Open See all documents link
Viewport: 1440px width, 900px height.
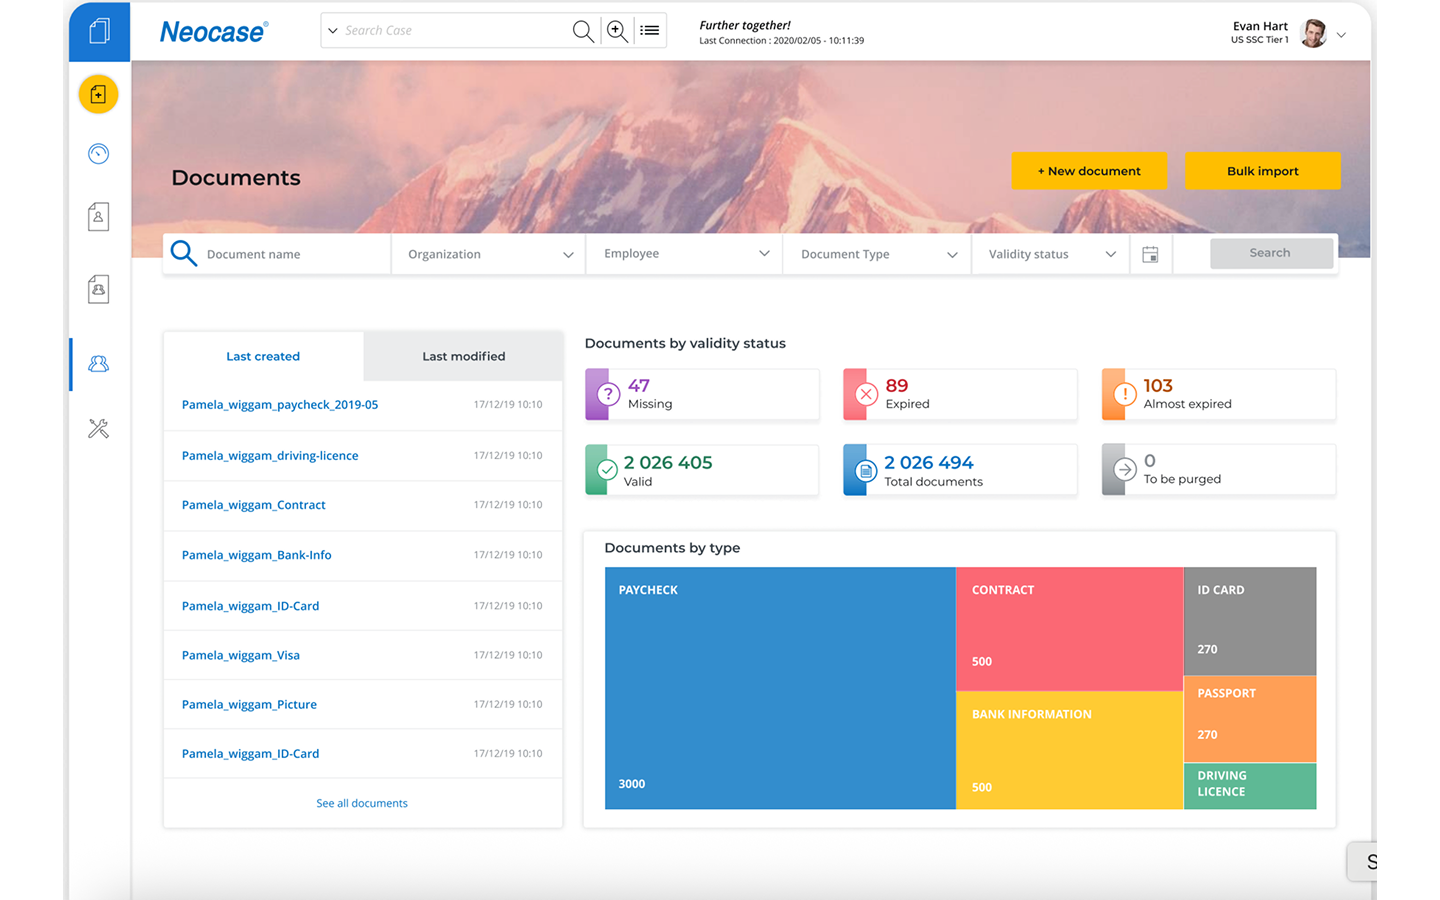pos(362,803)
